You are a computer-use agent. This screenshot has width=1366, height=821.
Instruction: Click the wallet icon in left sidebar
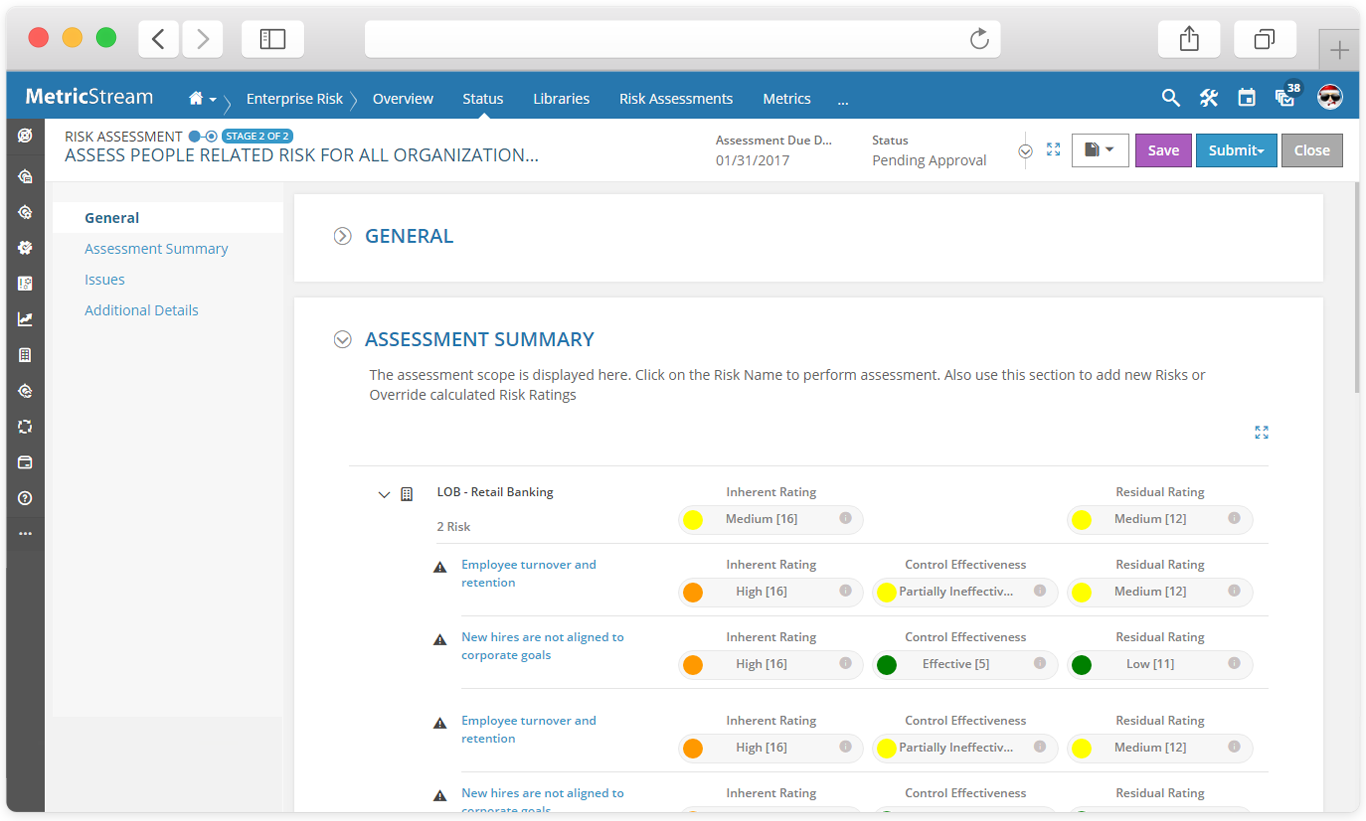pyautogui.click(x=25, y=461)
